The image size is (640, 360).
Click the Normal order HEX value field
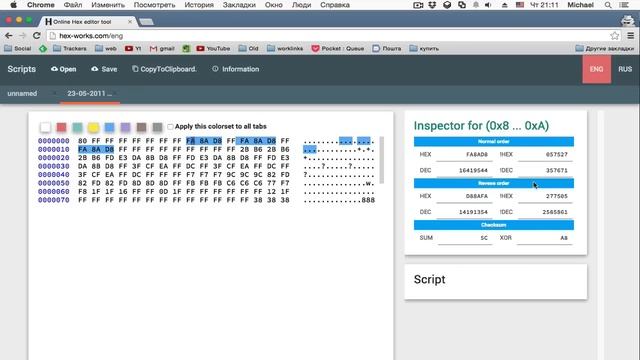tap(464, 155)
